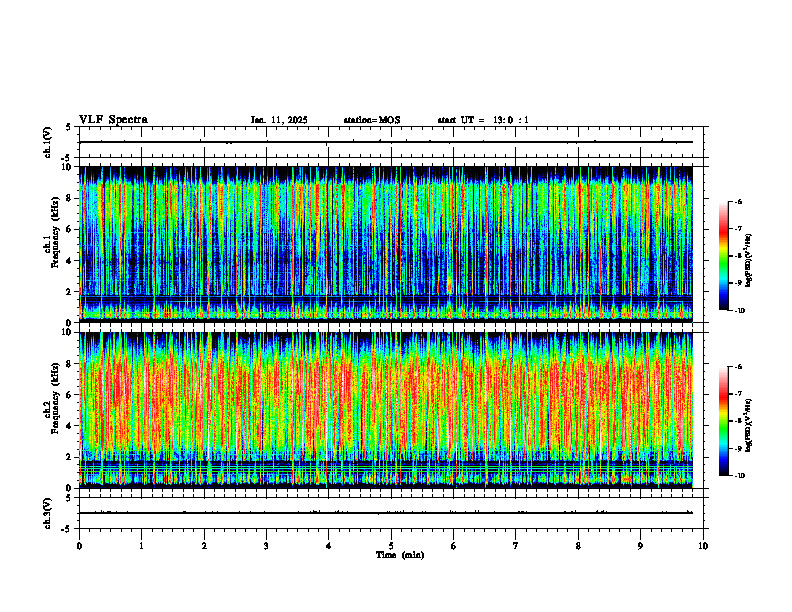Select the "start UT = 13:0 :1" text
The image size is (792, 612).
pos(483,120)
